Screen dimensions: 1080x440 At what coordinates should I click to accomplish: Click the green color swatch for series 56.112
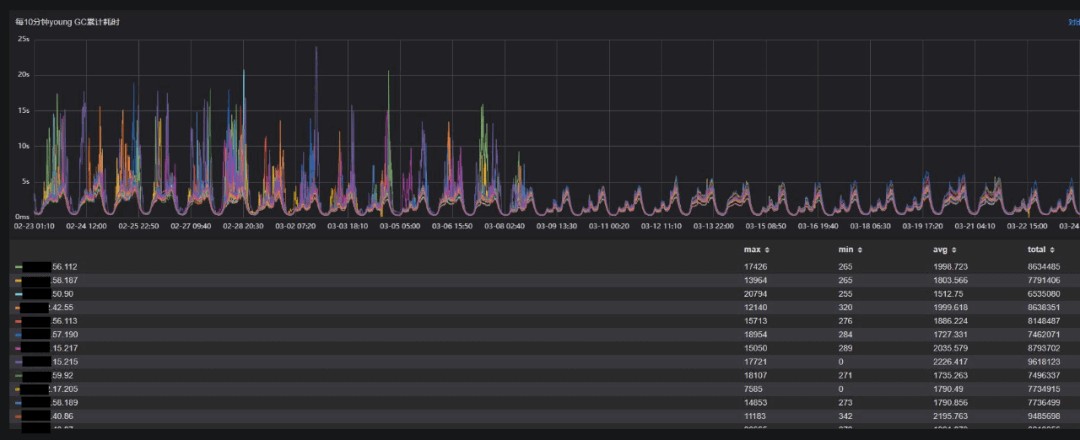click(19, 267)
